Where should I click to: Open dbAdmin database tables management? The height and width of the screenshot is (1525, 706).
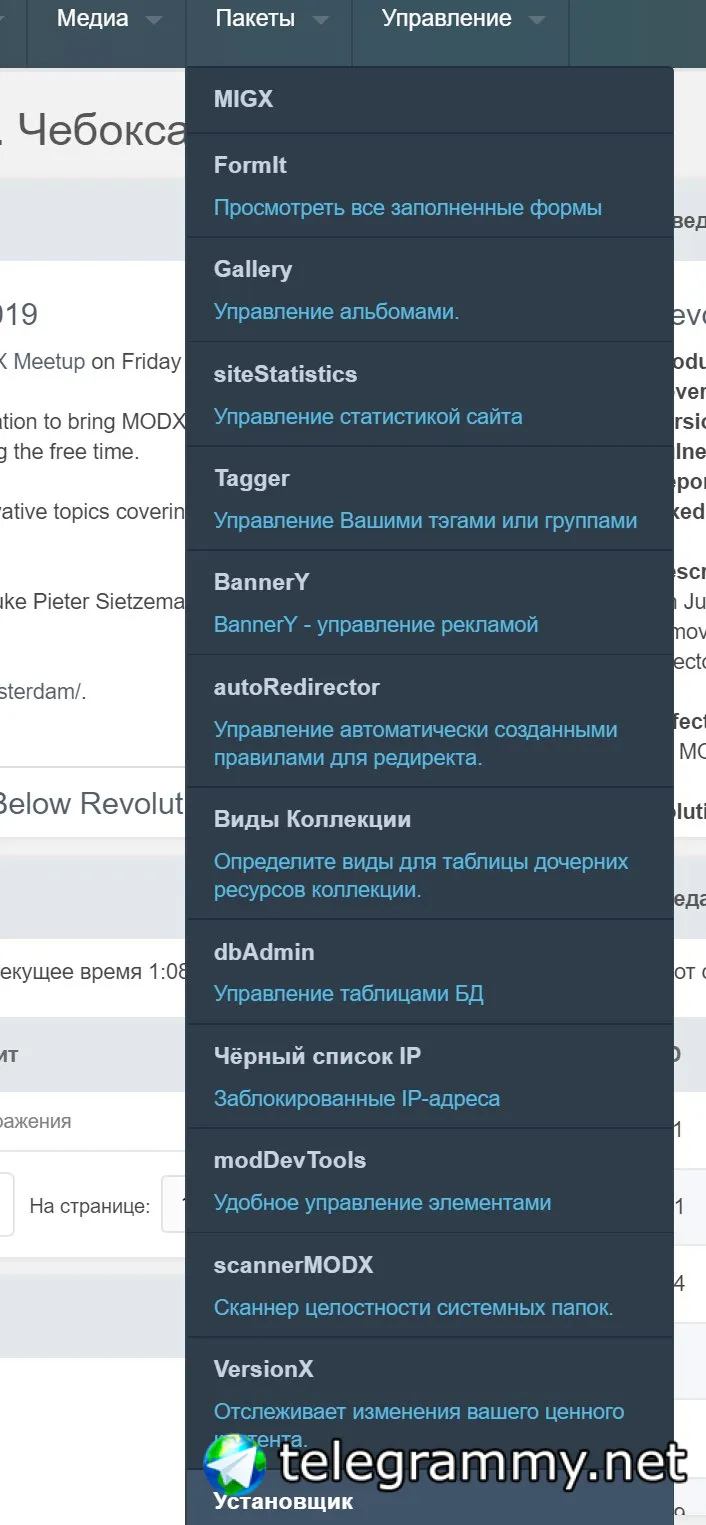(x=429, y=972)
